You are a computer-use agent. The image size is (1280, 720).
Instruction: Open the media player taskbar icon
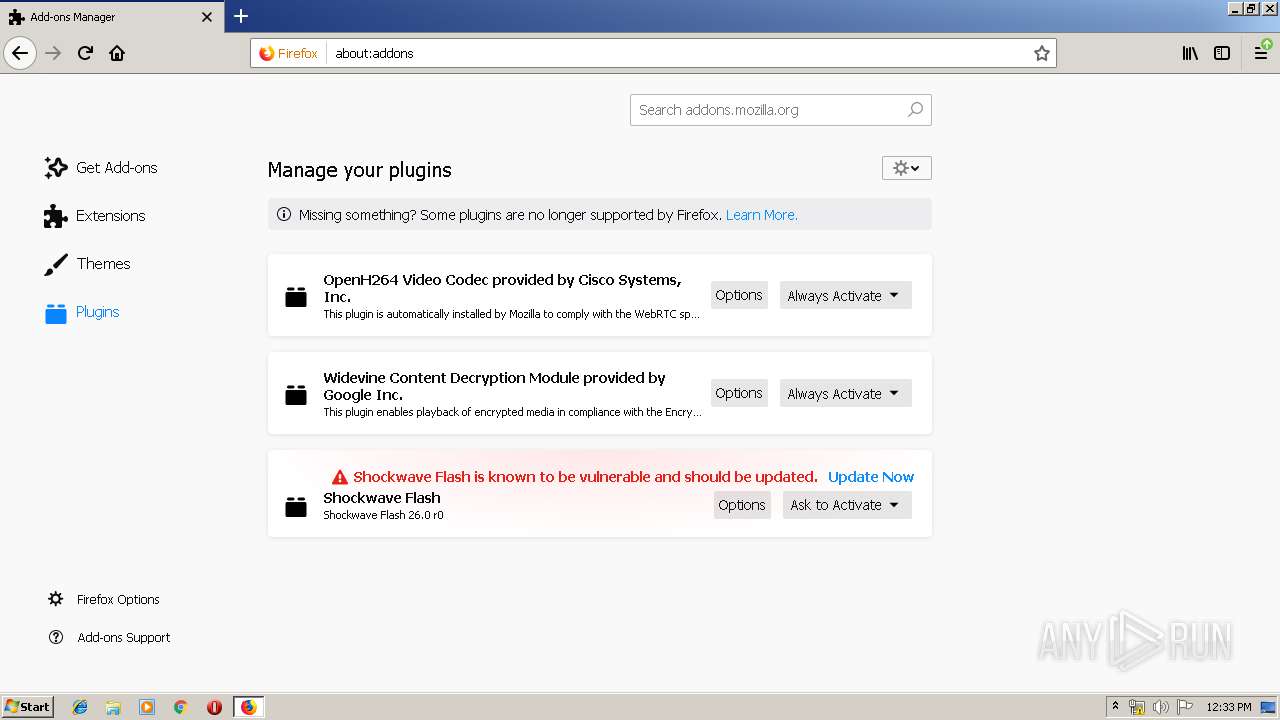147,707
